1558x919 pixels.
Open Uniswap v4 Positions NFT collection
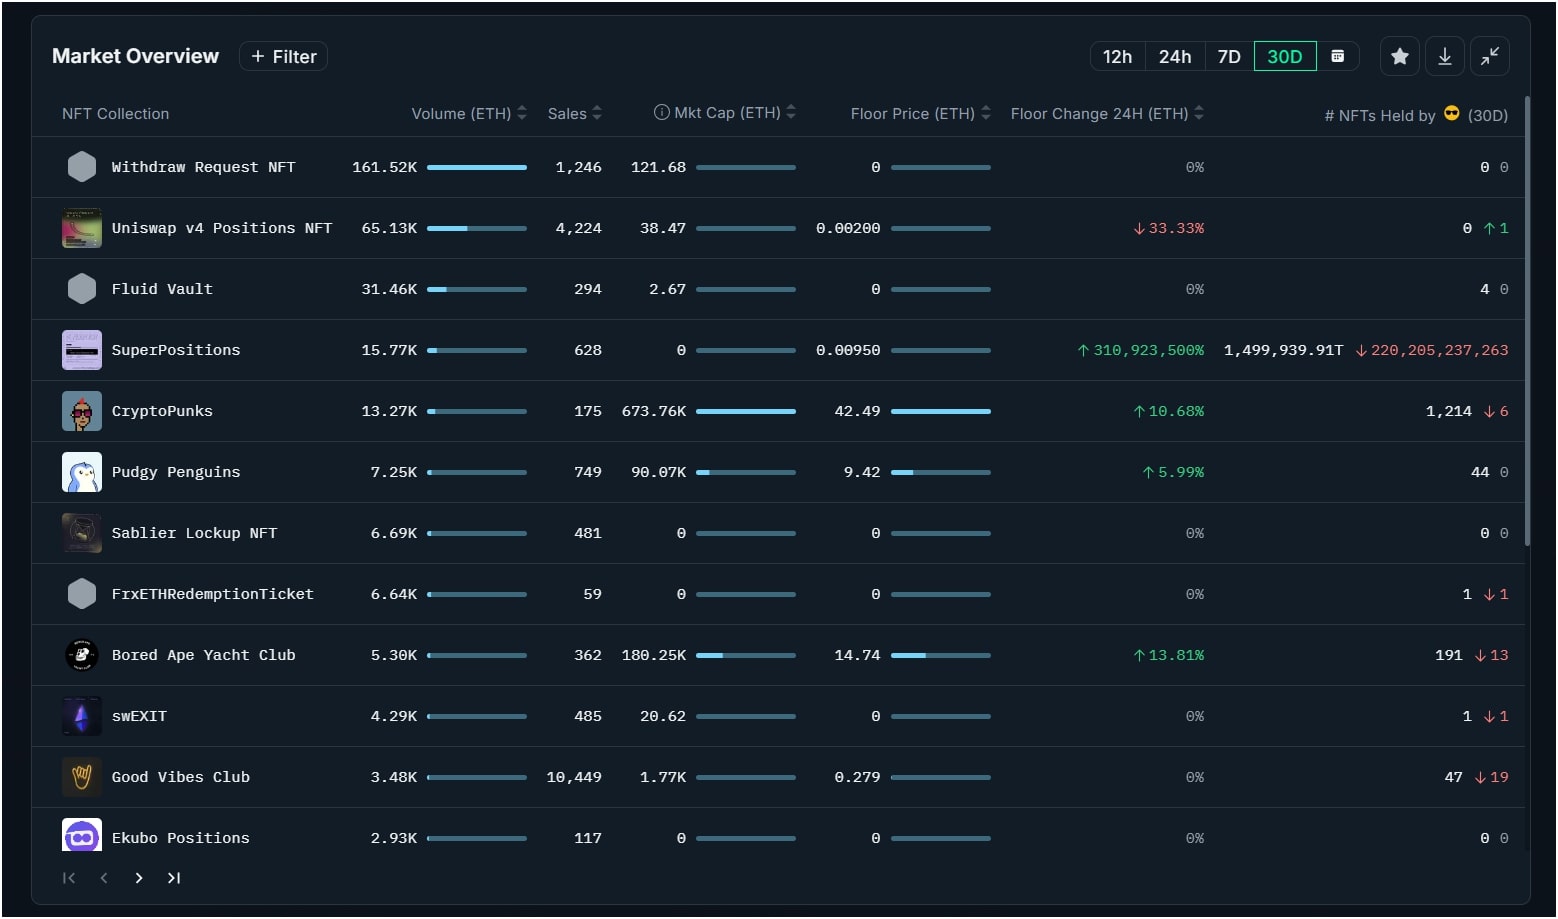pyautogui.click(x=221, y=228)
